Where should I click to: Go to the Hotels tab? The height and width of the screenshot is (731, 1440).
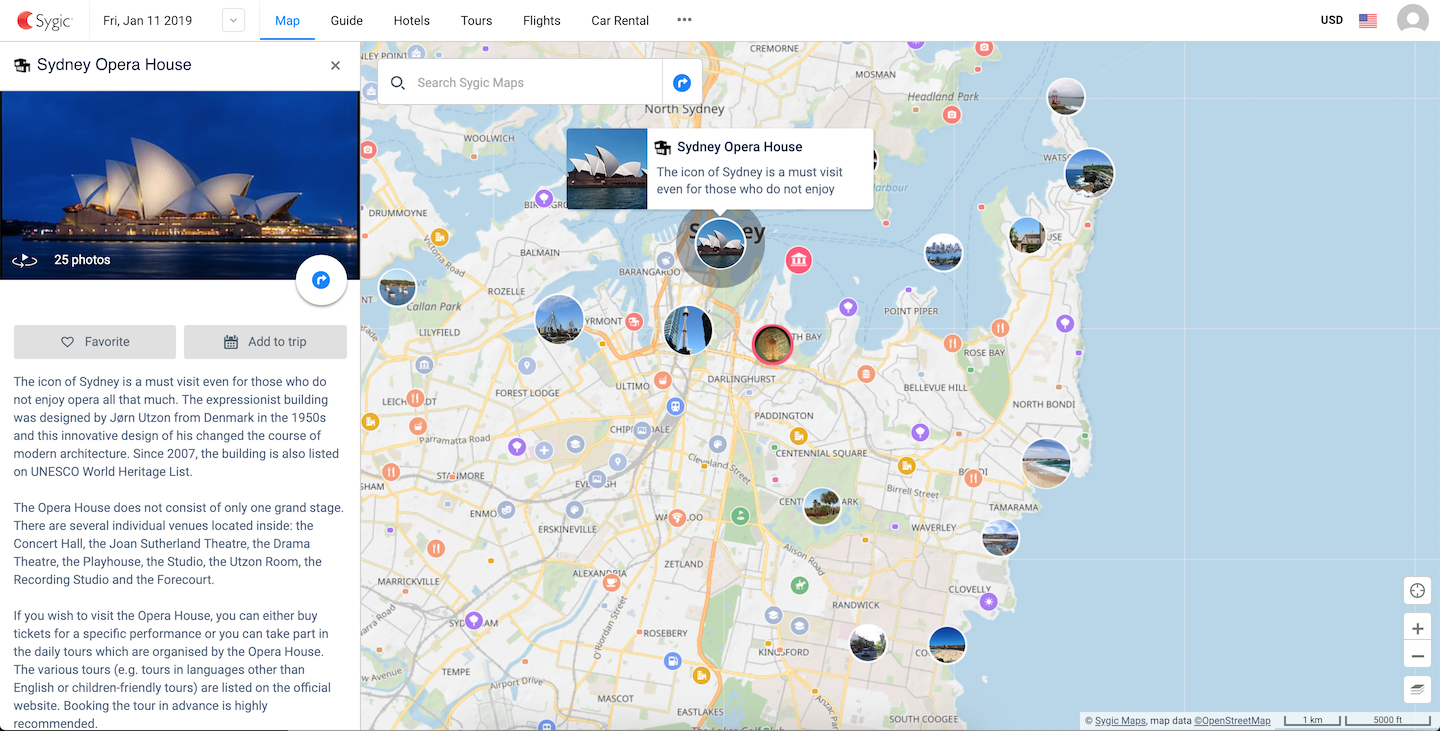[x=412, y=20]
